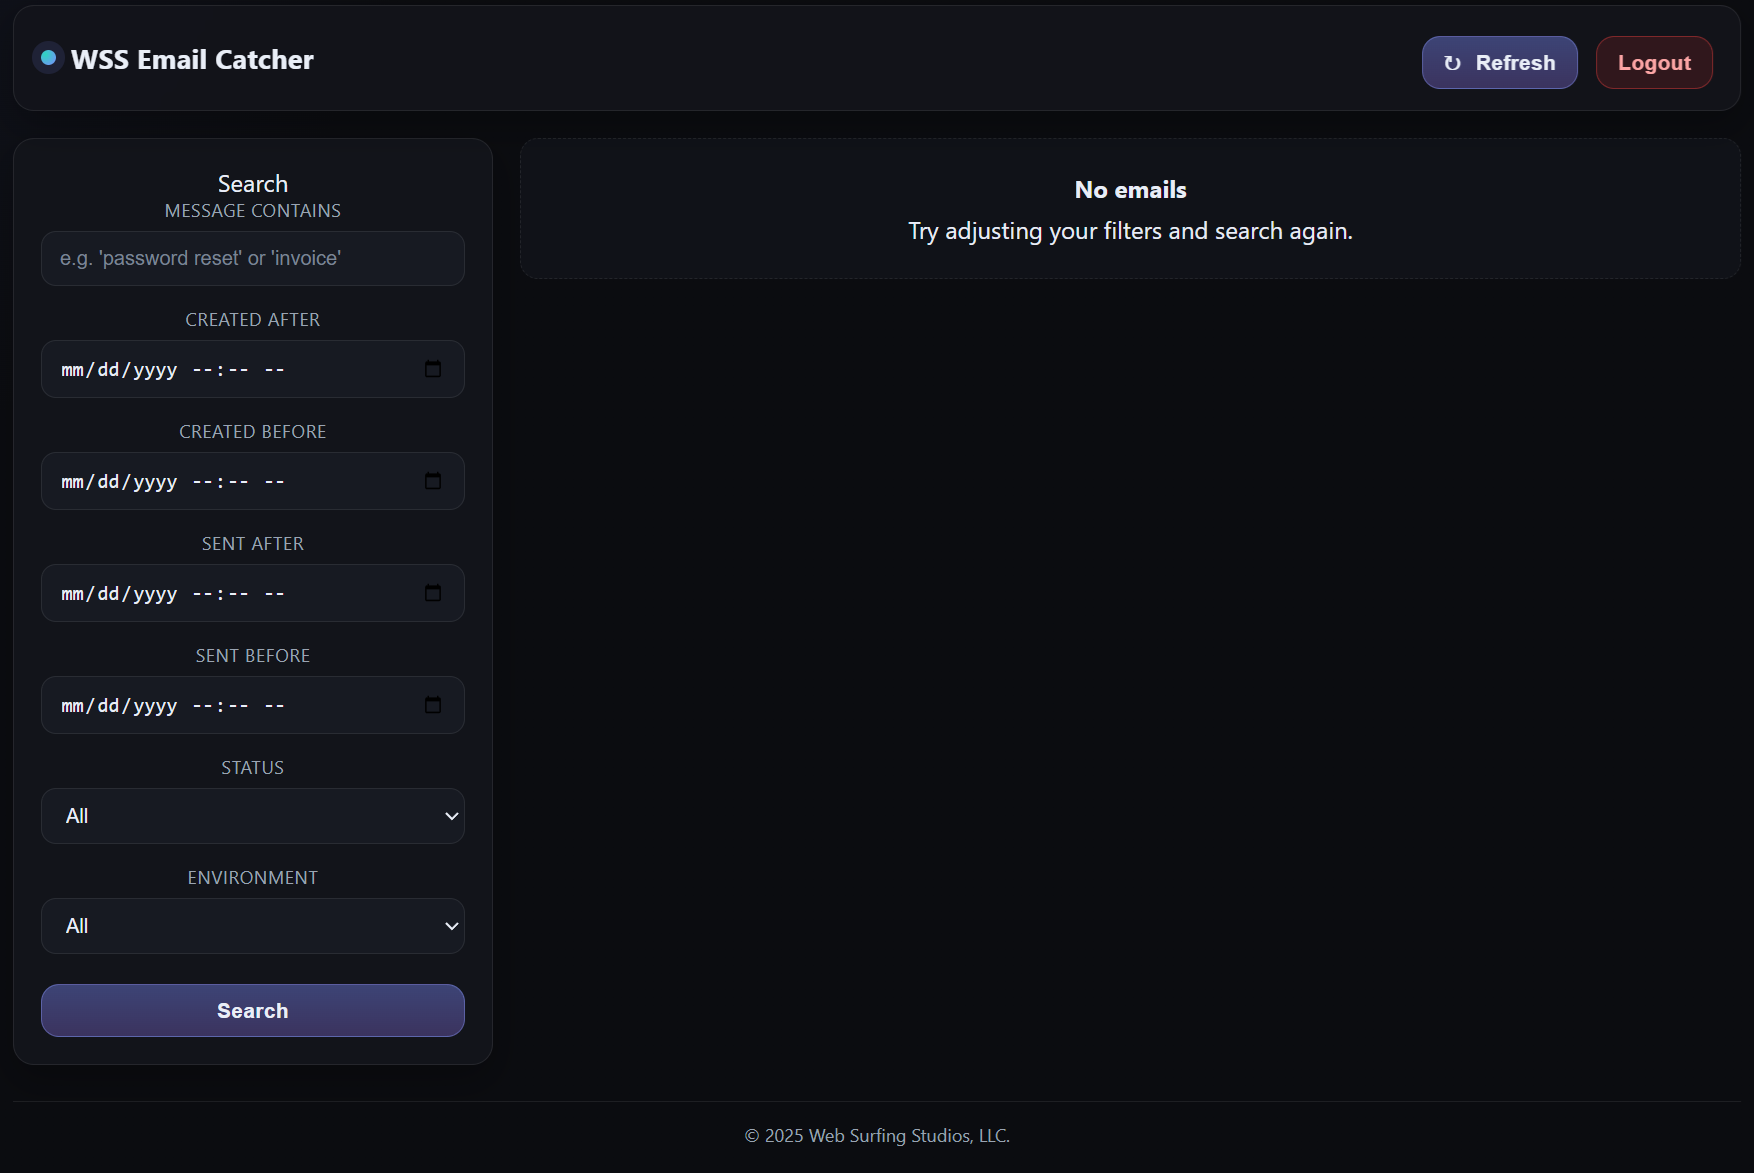Select the month segment in Sent Before

[72, 706]
